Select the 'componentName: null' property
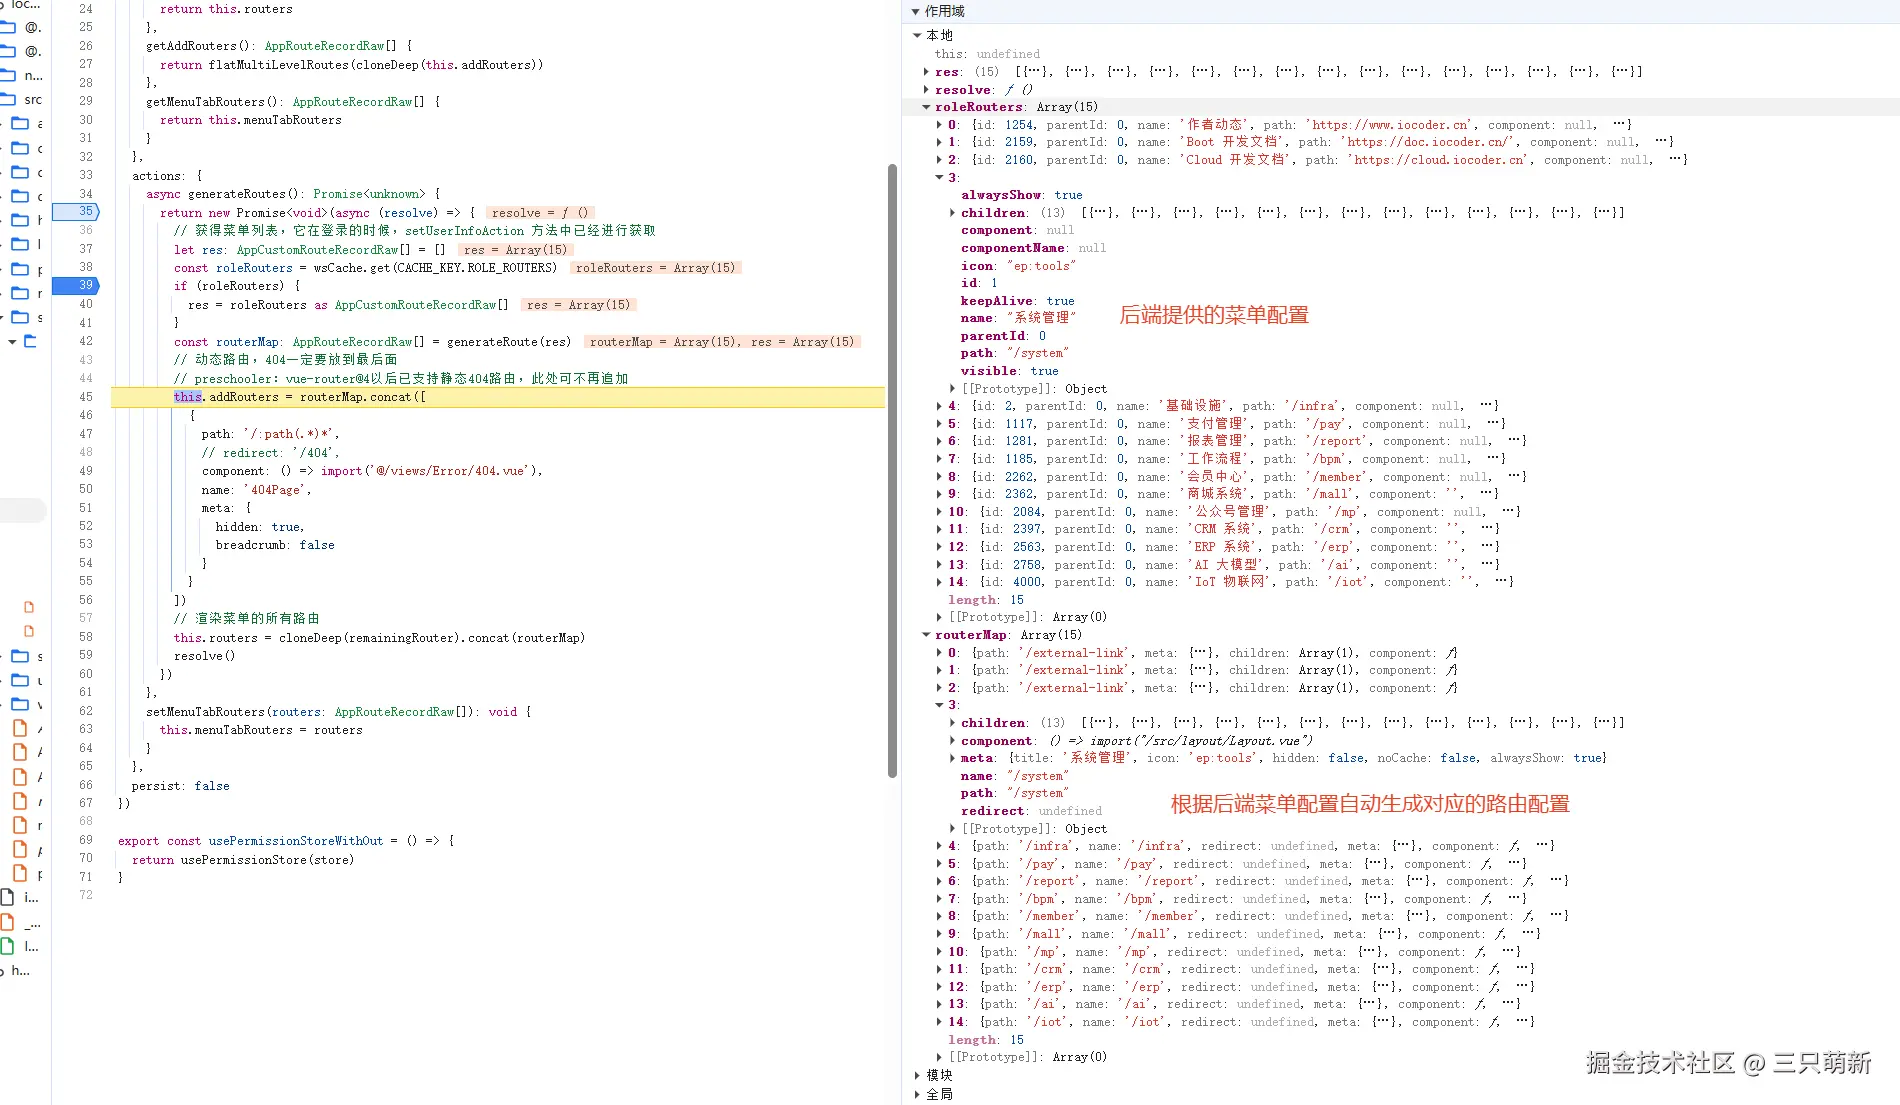The image size is (1900, 1105). point(1033,248)
